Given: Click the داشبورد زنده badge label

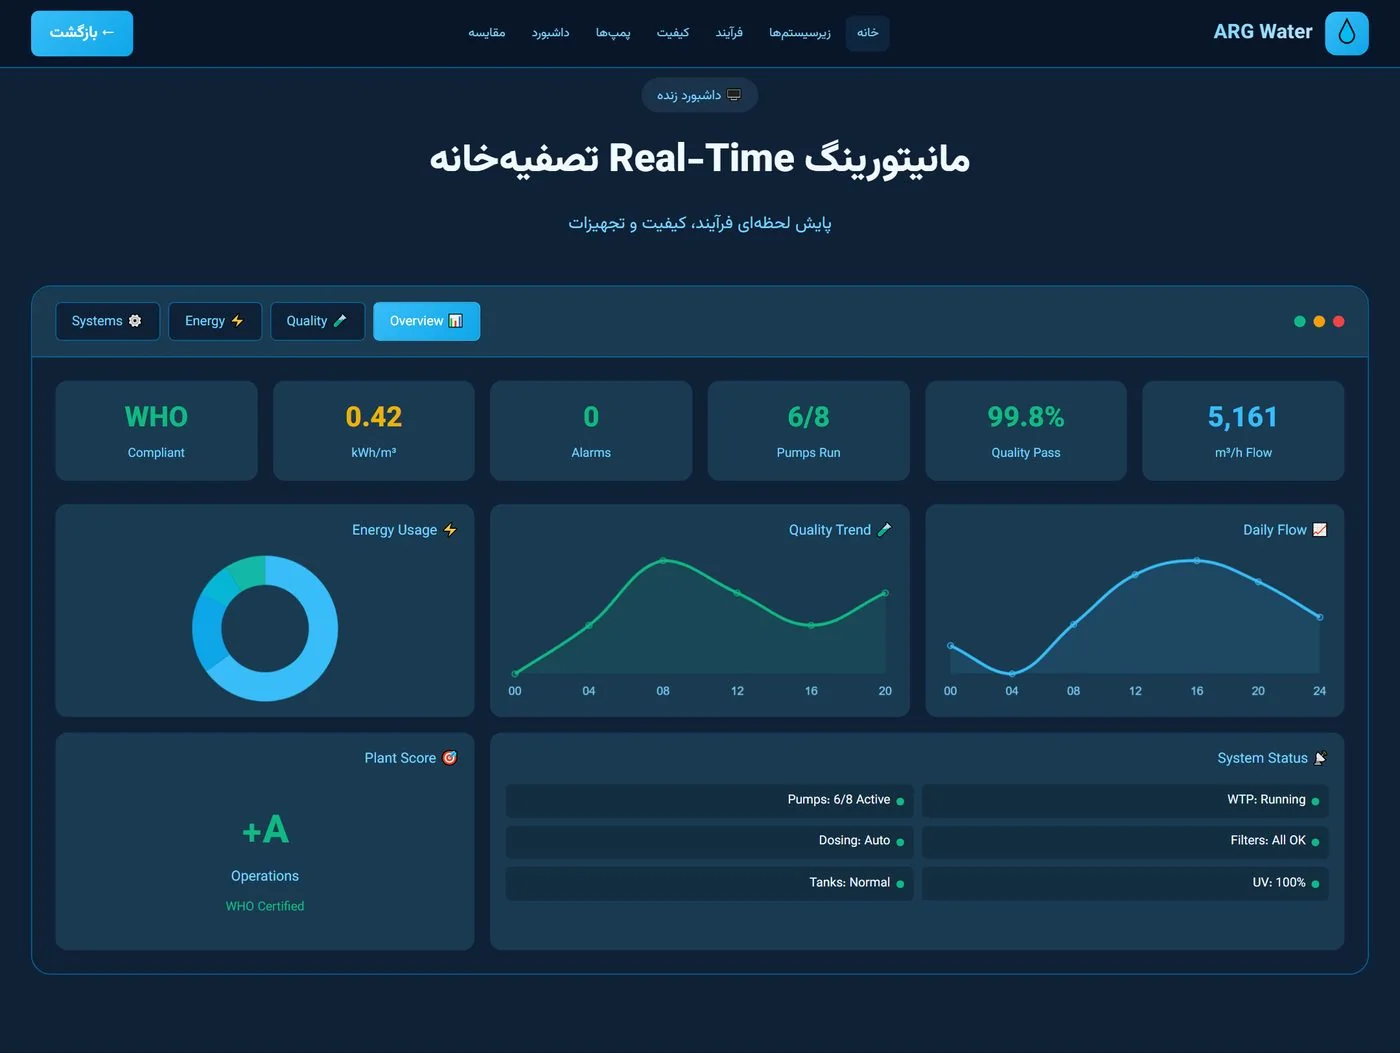Looking at the screenshot, I should pyautogui.click(x=689, y=95).
